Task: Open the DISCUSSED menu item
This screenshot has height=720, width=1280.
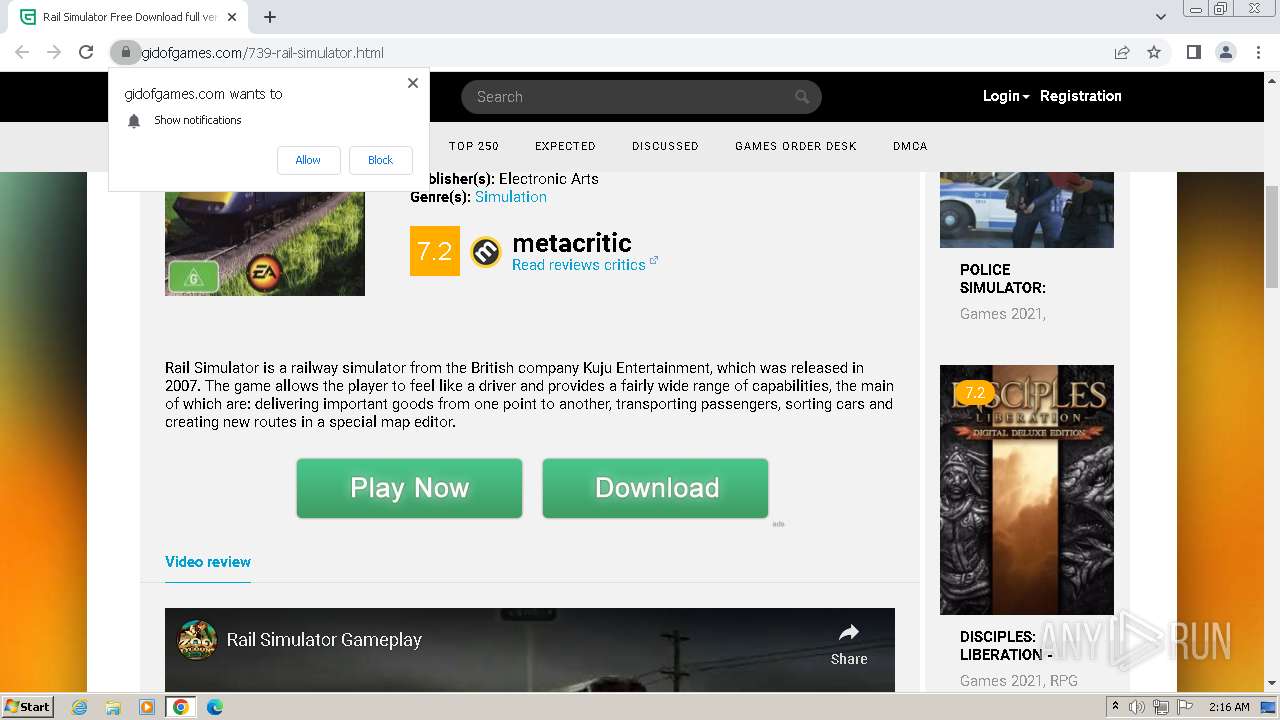Action: pyautogui.click(x=665, y=146)
